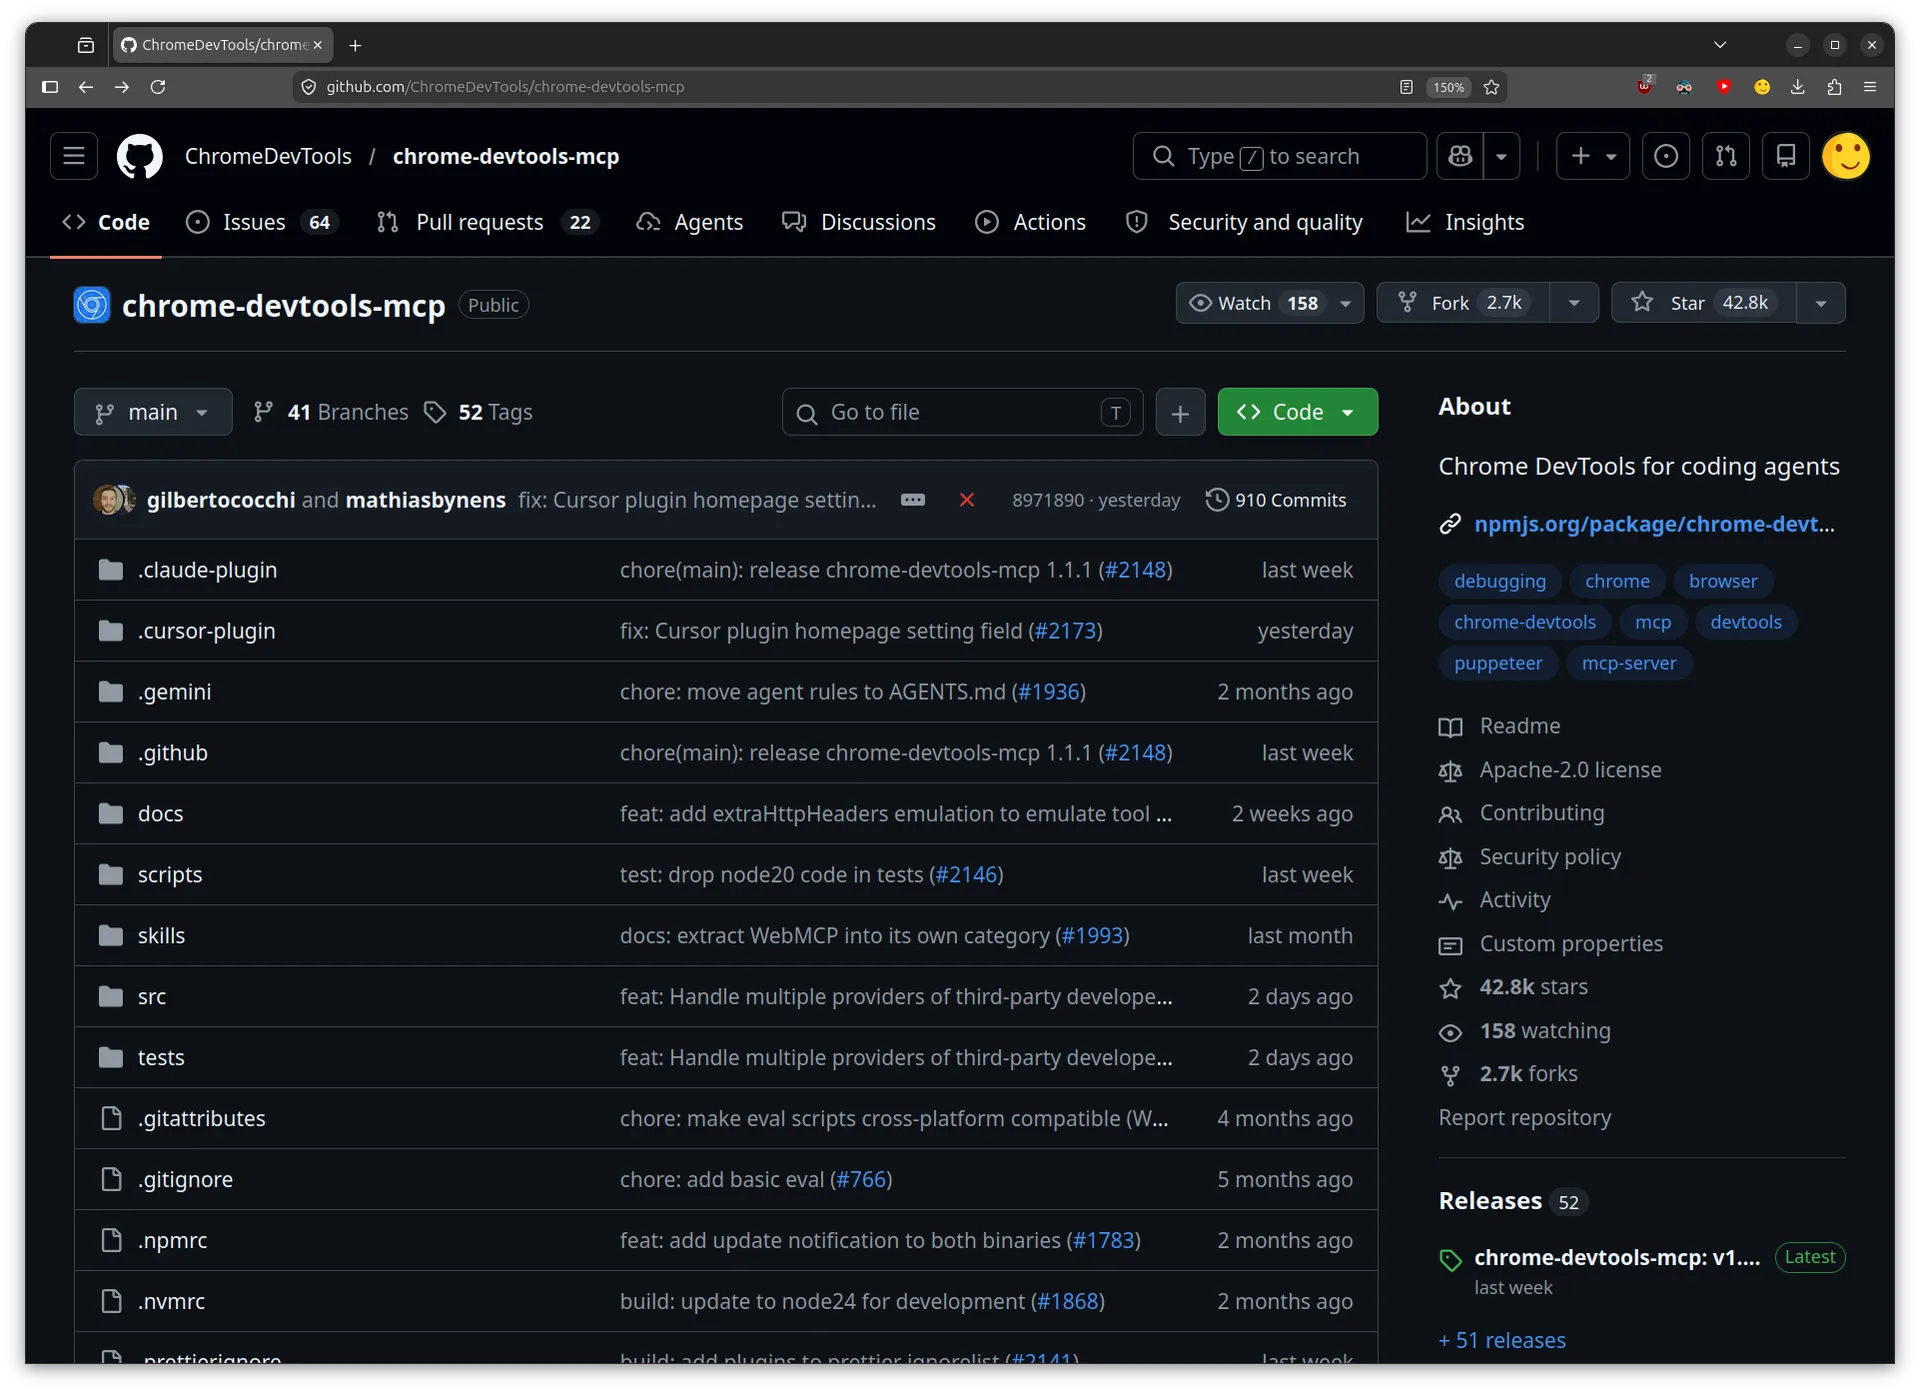Open a new browser tab
Image resolution: width=1920 pixels, height=1392 pixels.
tap(355, 45)
